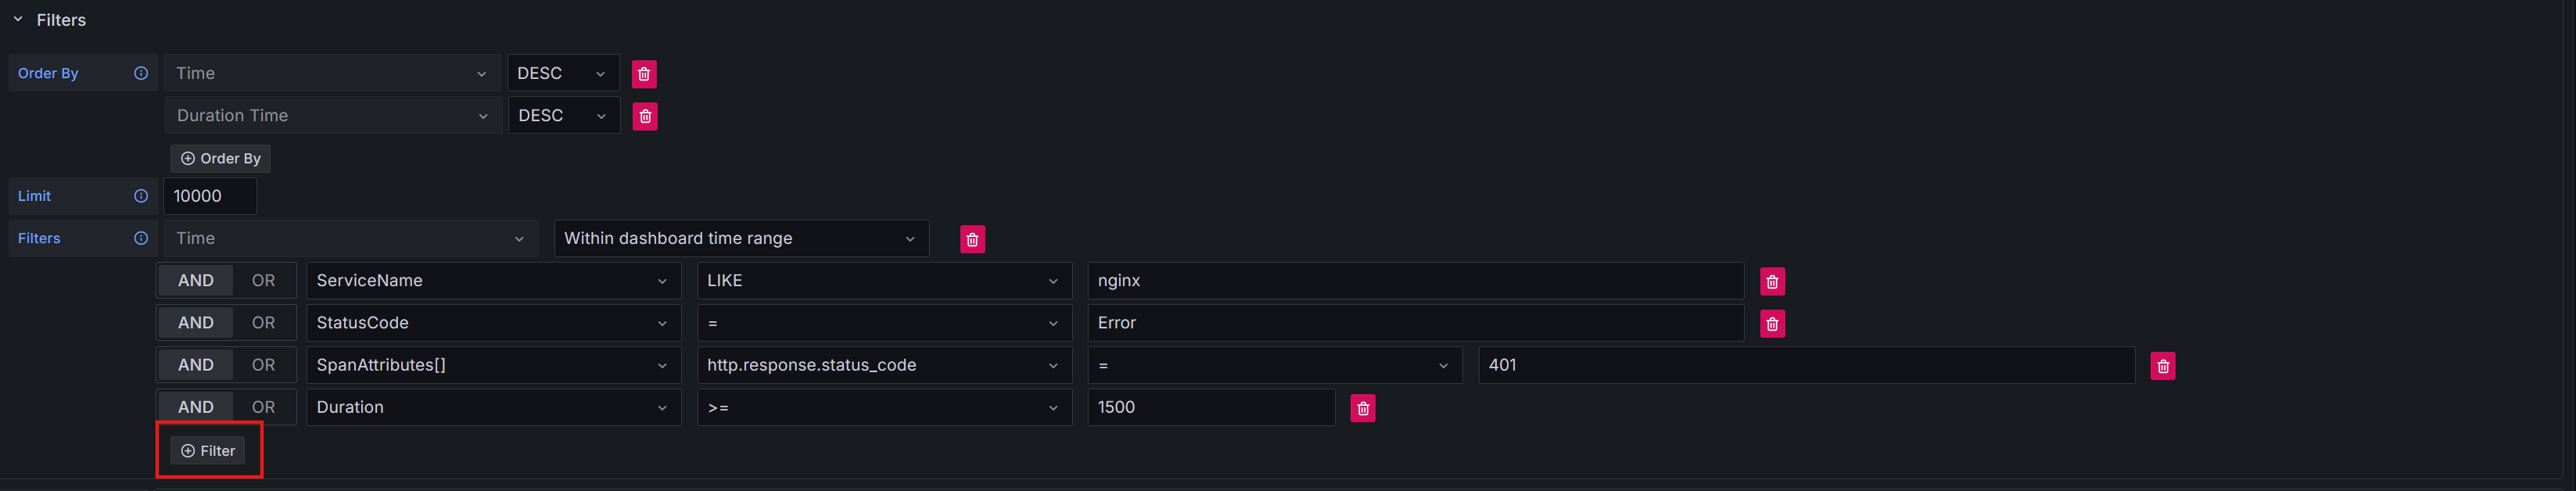This screenshot has width=2576, height=491.
Task: Delete the ServiceName filter row
Action: coord(1772,282)
